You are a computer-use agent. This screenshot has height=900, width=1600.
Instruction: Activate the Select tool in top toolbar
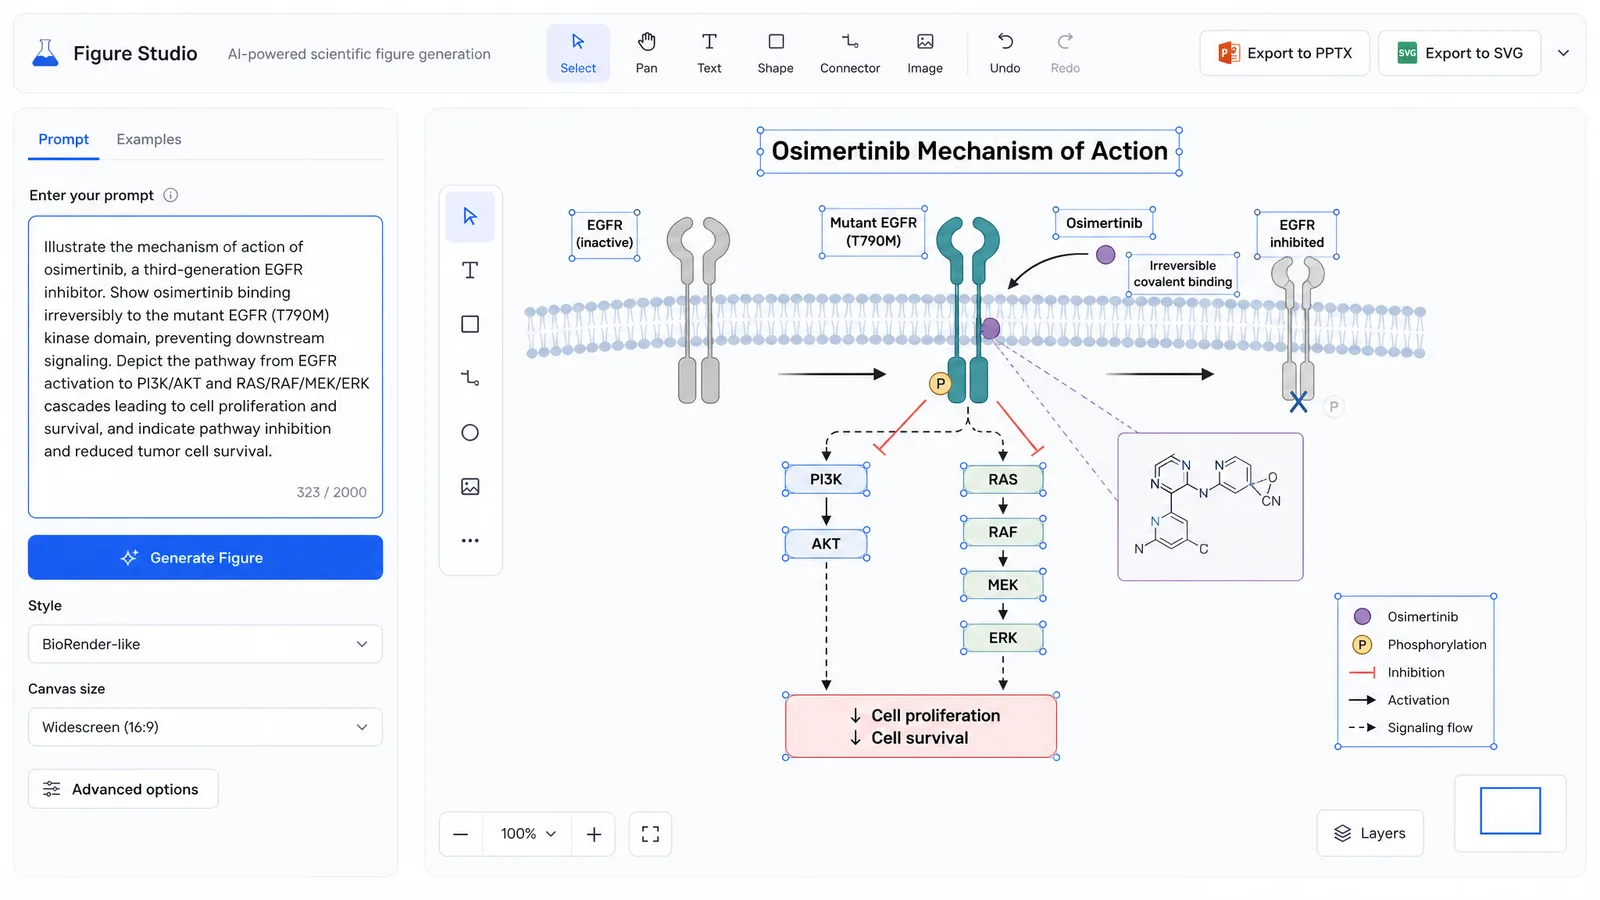(x=578, y=53)
